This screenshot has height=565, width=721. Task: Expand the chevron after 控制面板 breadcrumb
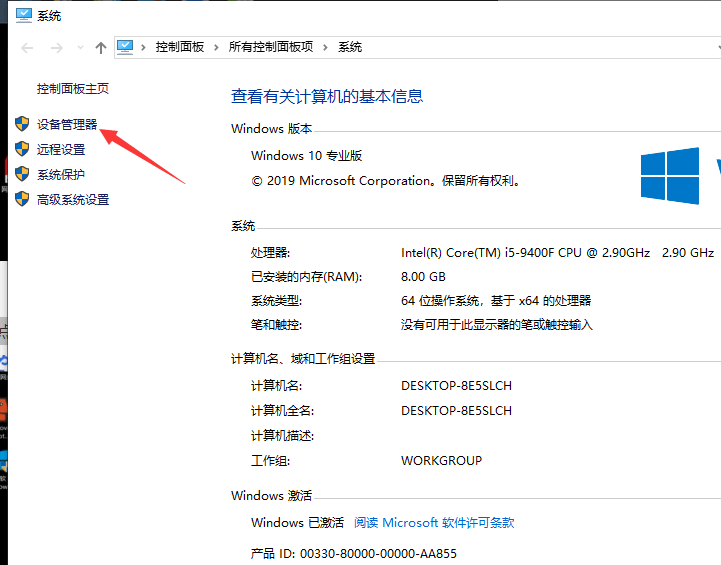click(217, 47)
